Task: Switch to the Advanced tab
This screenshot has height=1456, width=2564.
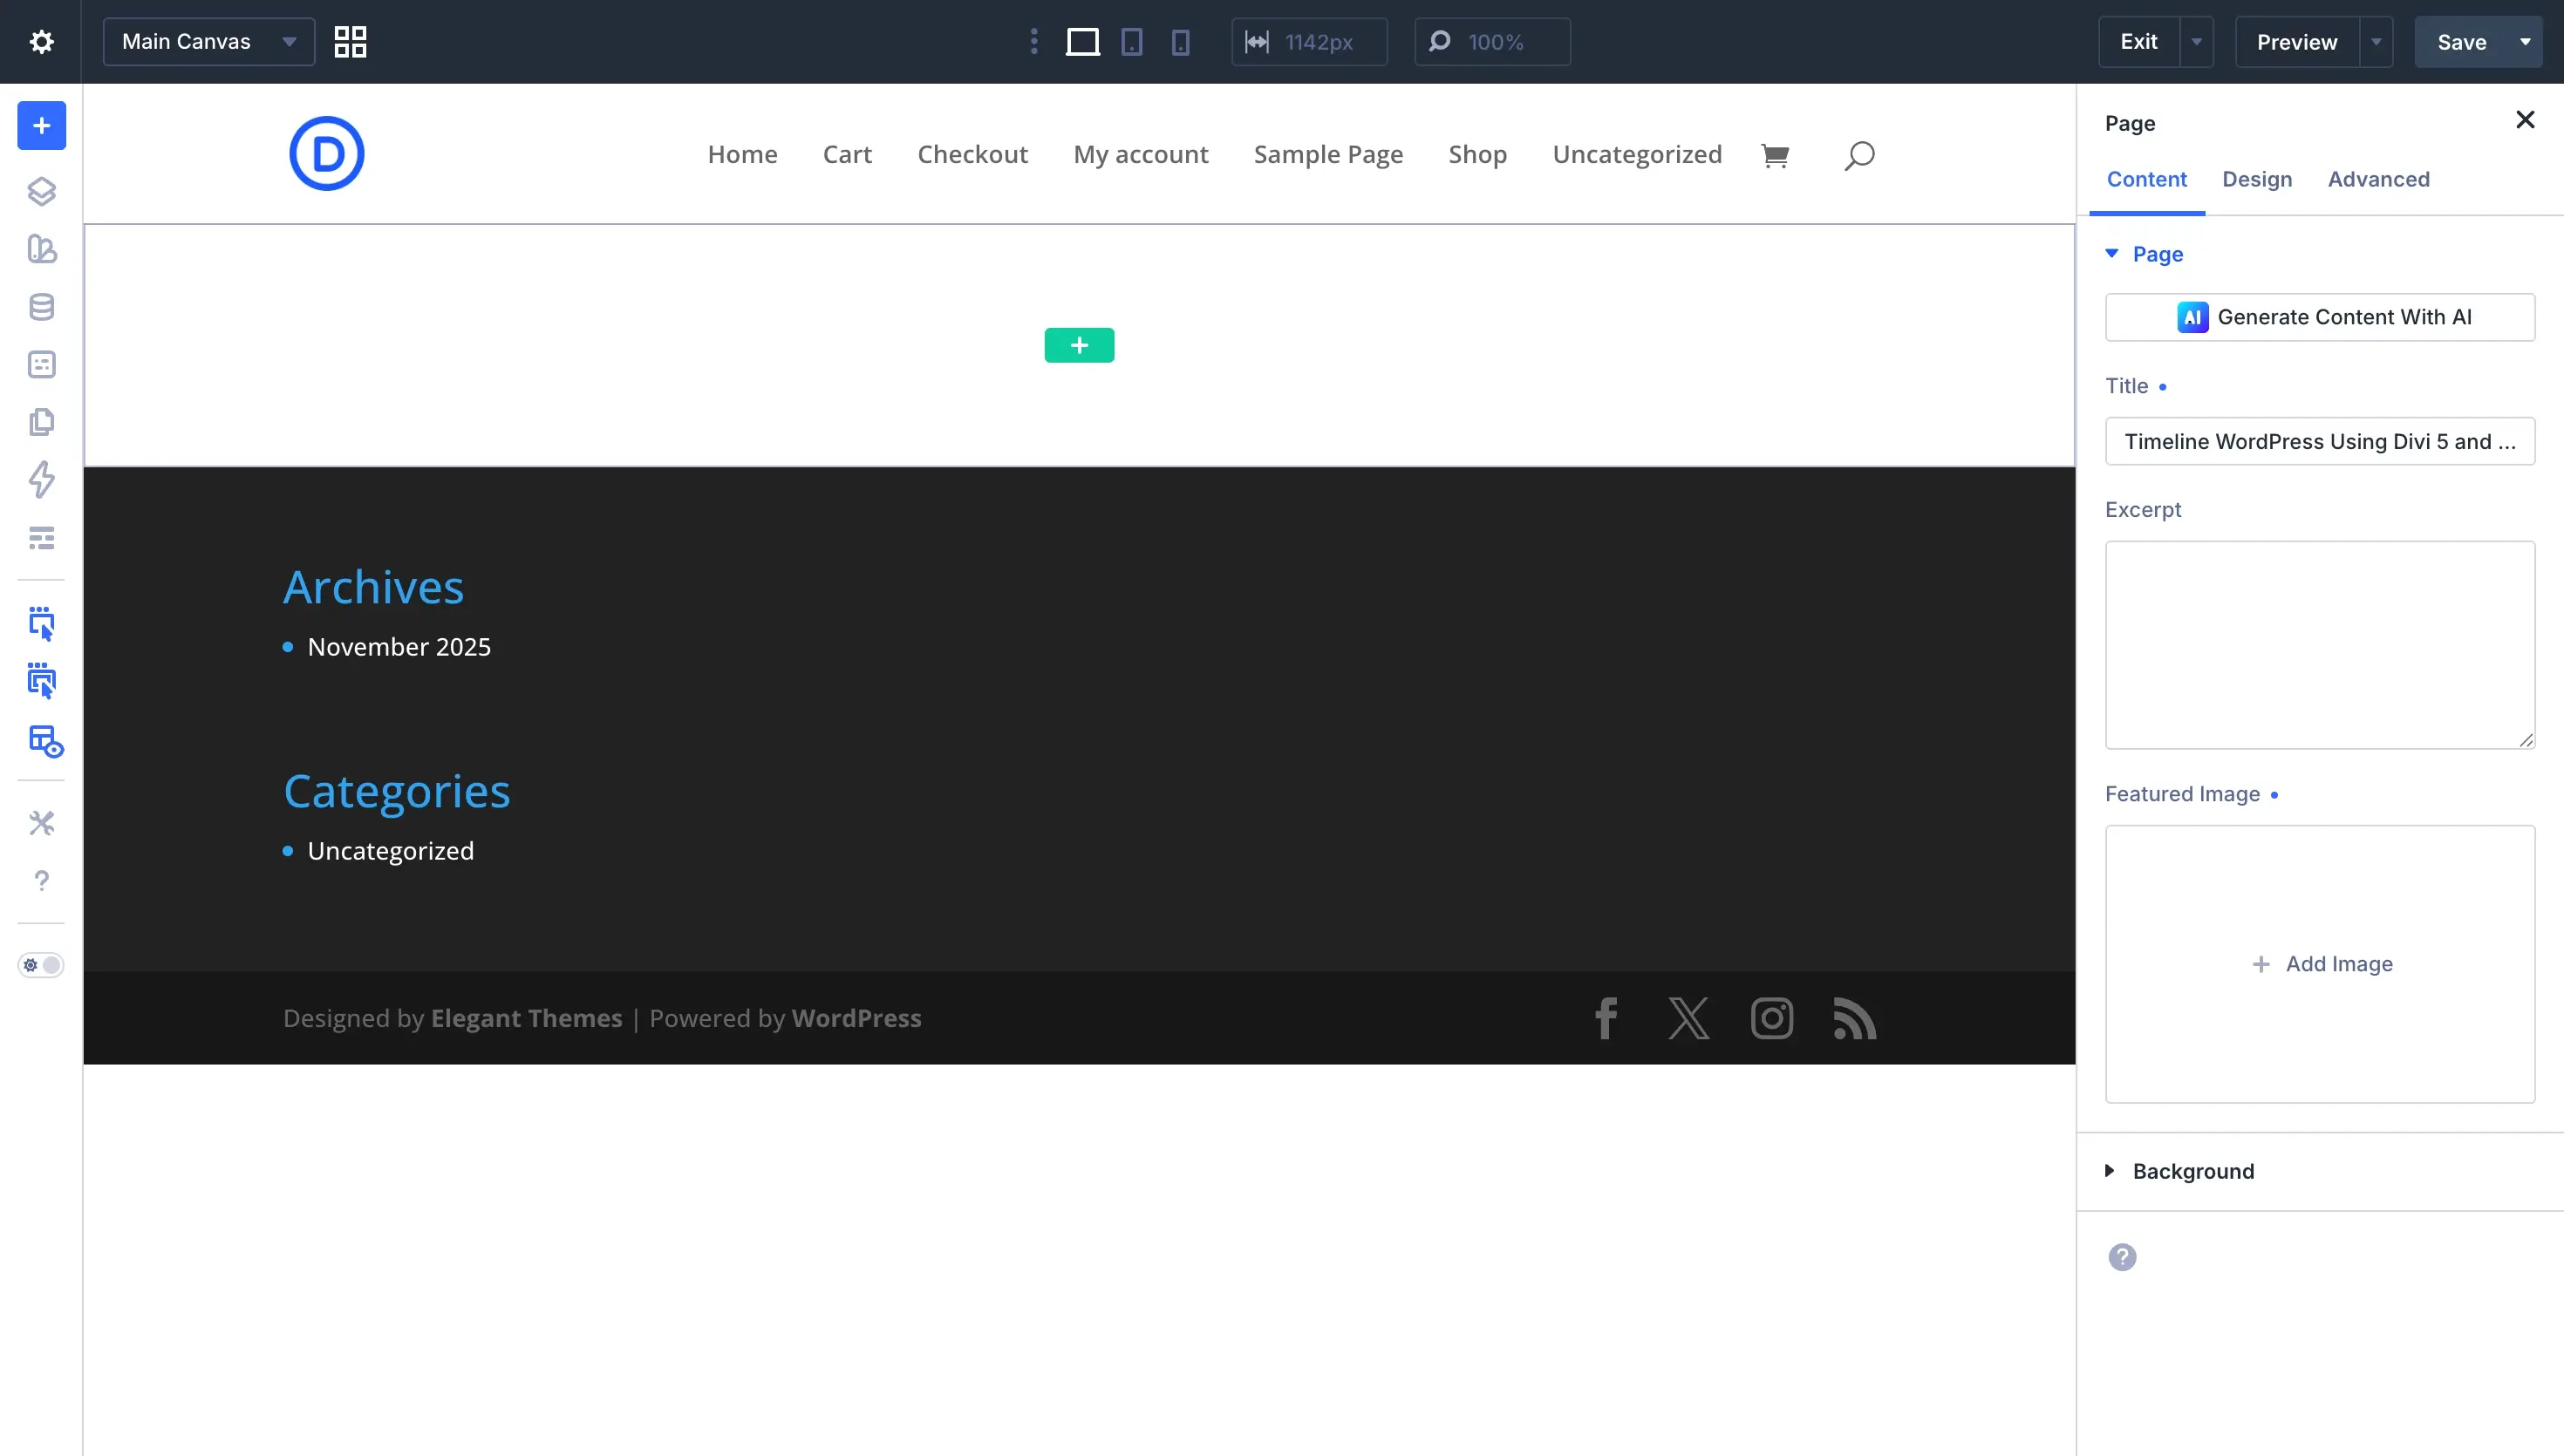Action: (x=2378, y=180)
